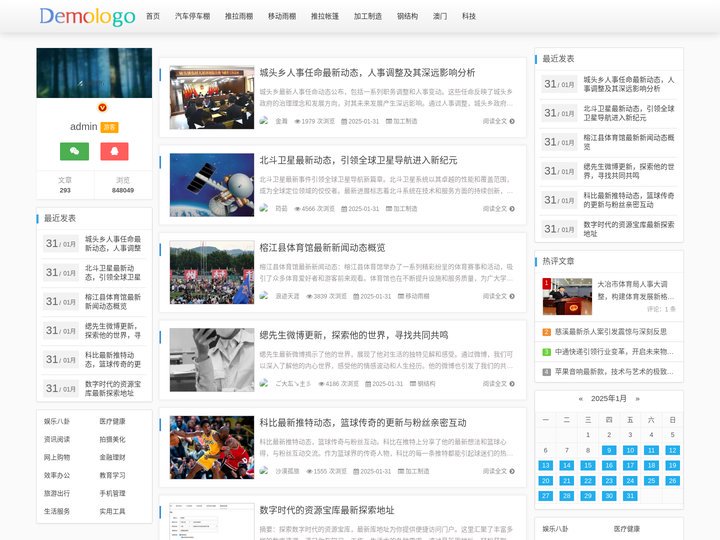Open 移动雨棚 navigation item
Viewport: 720px width, 540px height.
point(282,16)
